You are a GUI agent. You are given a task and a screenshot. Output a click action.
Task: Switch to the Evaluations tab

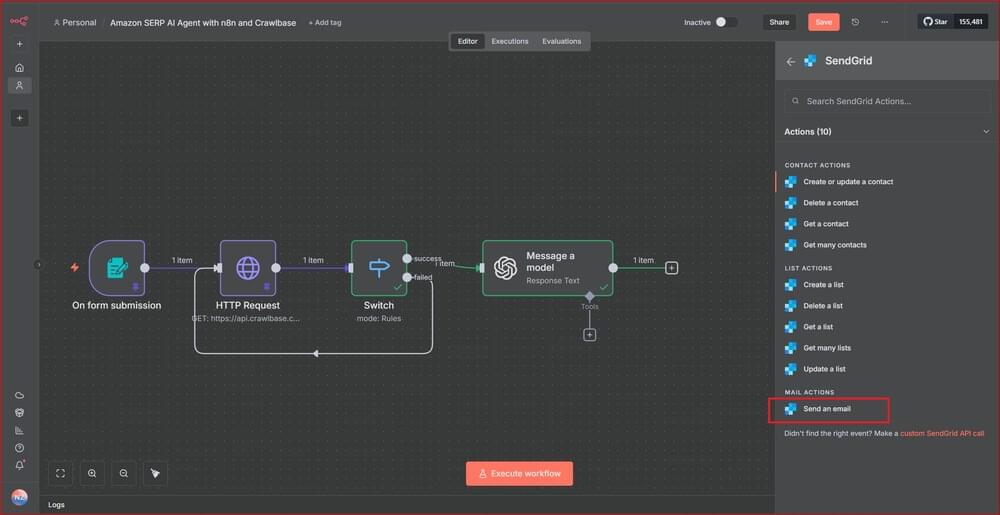(561, 41)
